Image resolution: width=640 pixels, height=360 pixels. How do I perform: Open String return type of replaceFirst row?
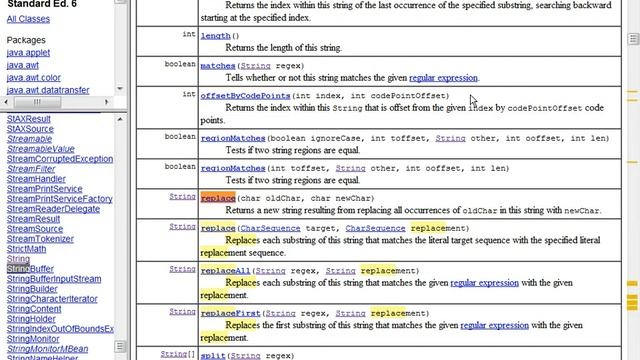182,311
